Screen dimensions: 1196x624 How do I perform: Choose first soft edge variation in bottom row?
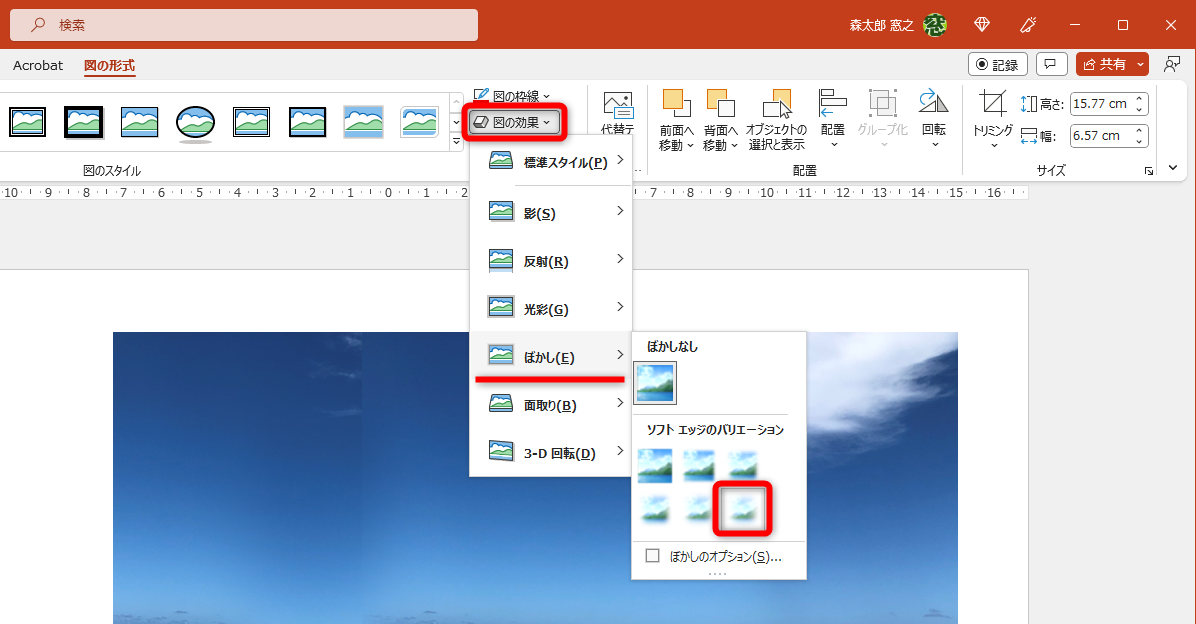coord(655,508)
